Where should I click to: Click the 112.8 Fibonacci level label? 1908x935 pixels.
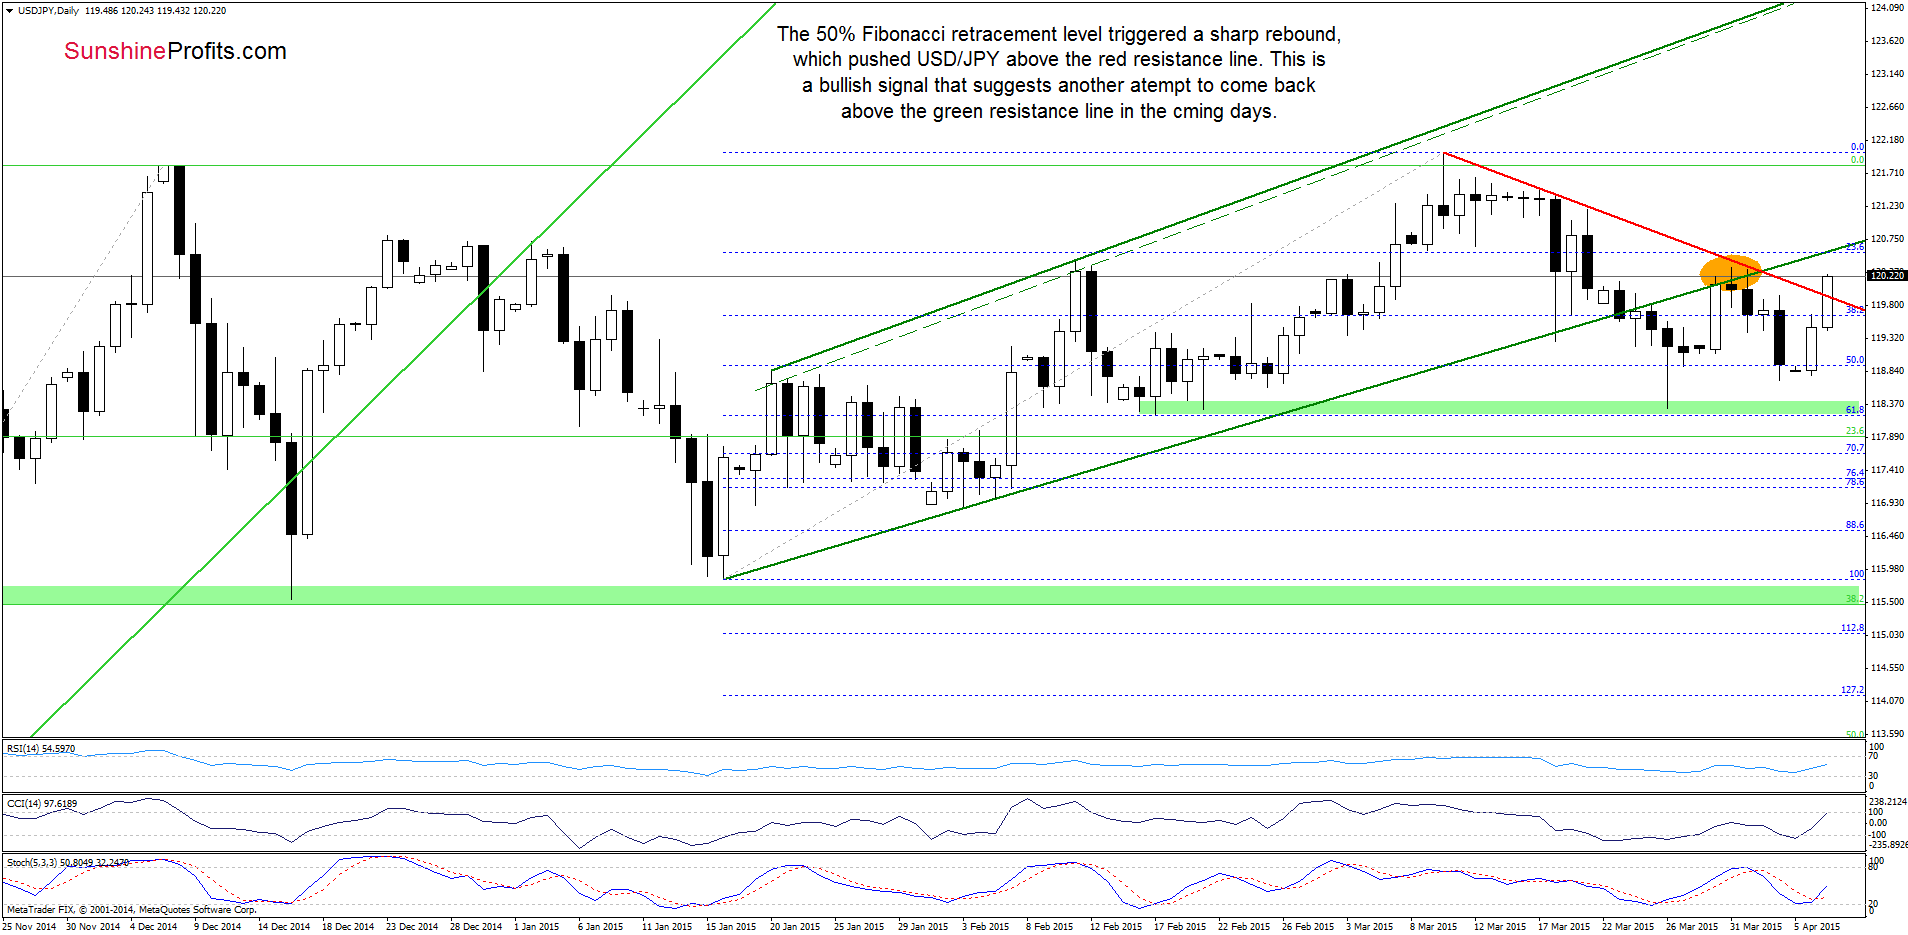point(1852,628)
